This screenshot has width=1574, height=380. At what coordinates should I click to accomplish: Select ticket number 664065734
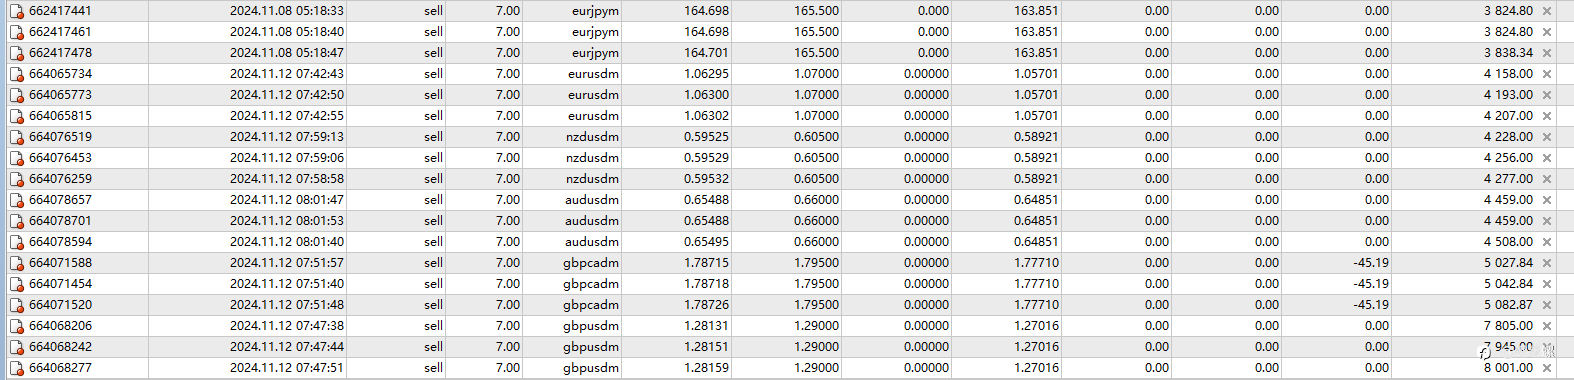pos(60,74)
